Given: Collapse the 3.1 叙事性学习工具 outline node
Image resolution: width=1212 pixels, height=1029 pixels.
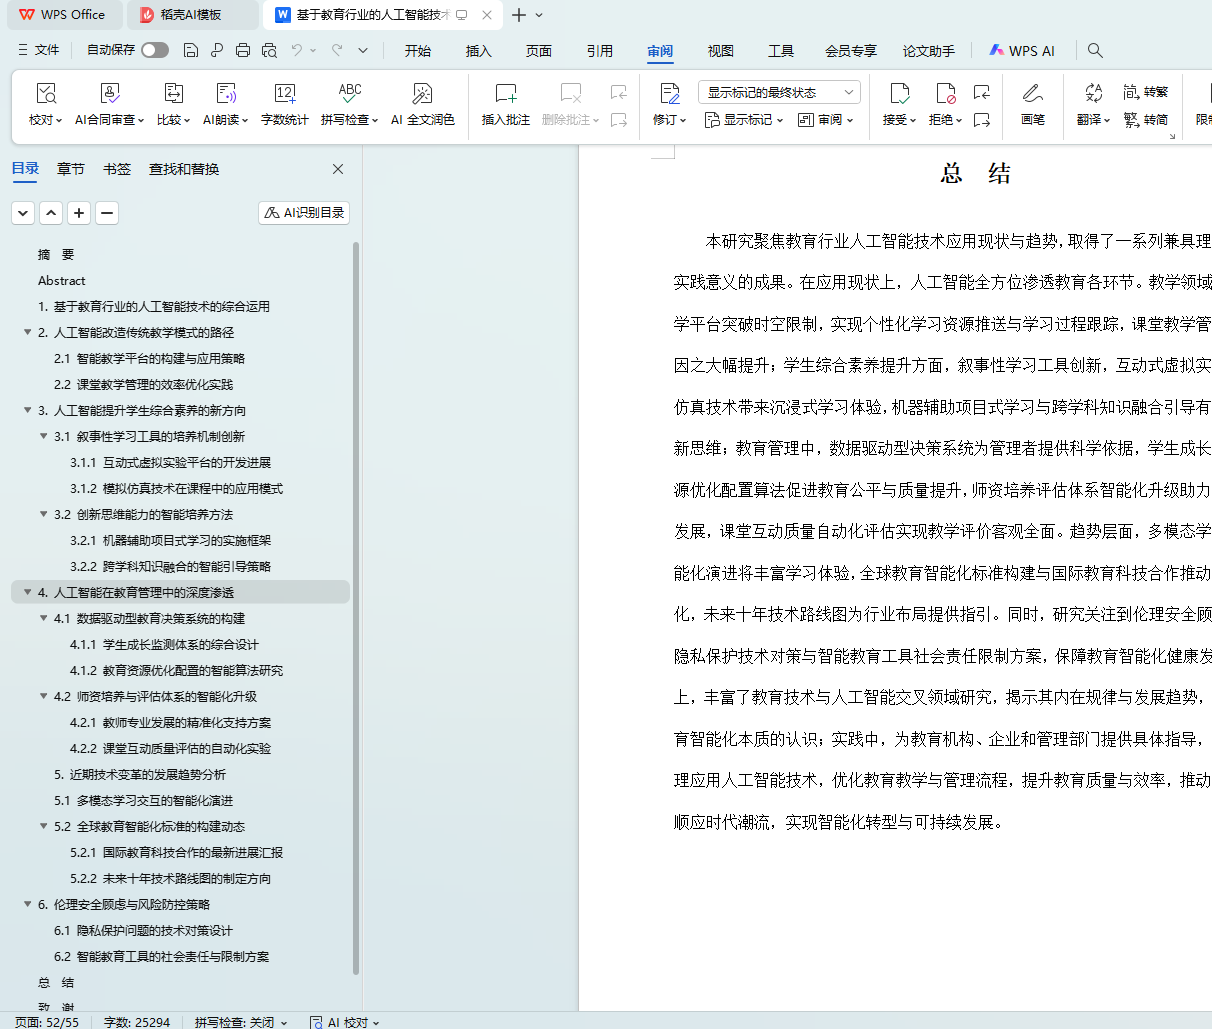Looking at the screenshot, I should [44, 436].
